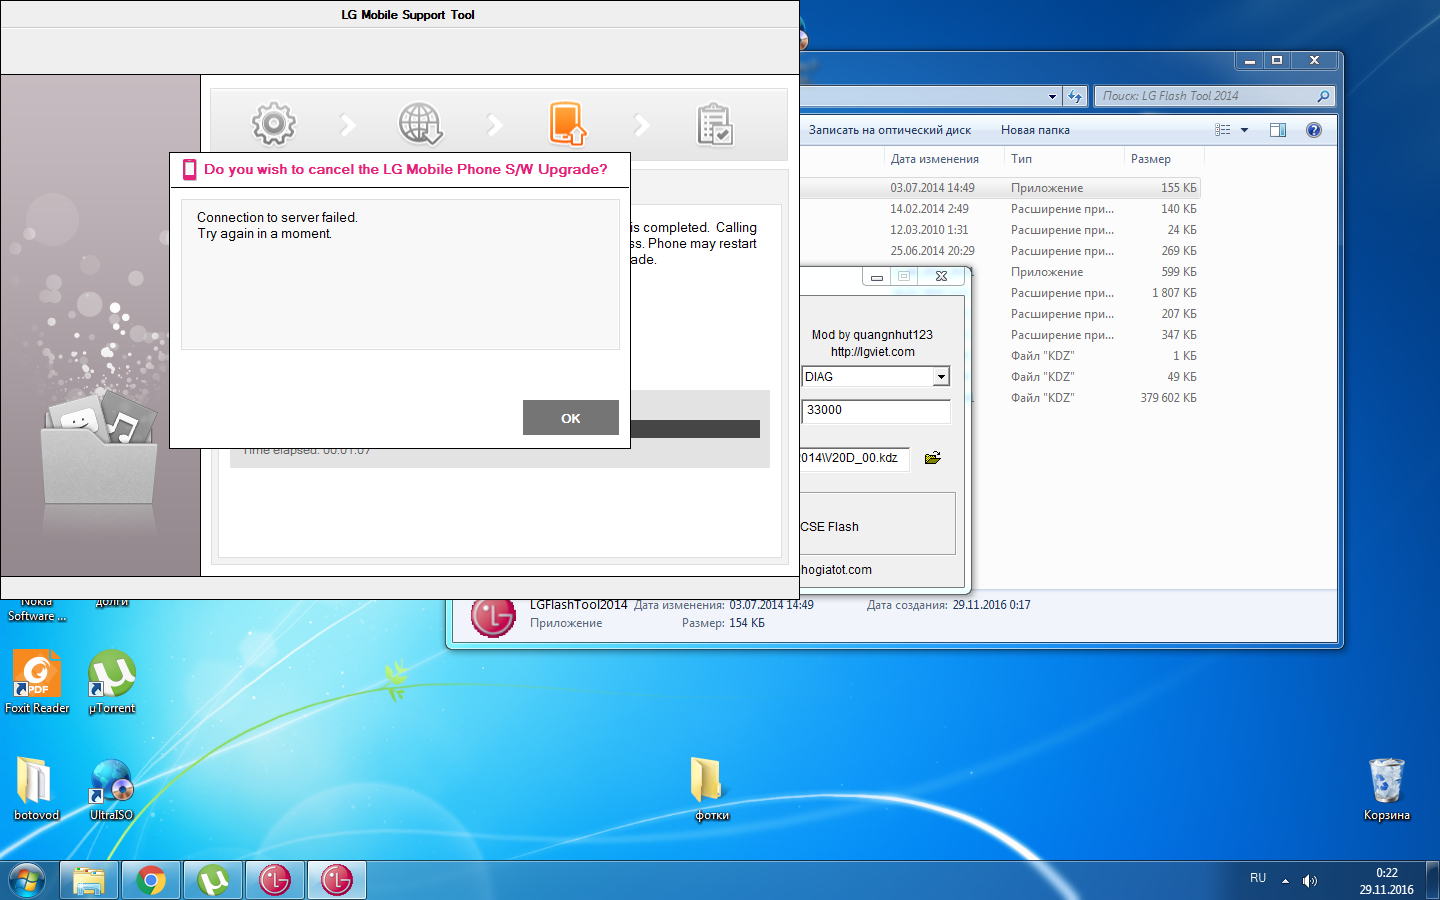Sort files by 'Размер' column header
The height and width of the screenshot is (900, 1440).
pos(1151,159)
